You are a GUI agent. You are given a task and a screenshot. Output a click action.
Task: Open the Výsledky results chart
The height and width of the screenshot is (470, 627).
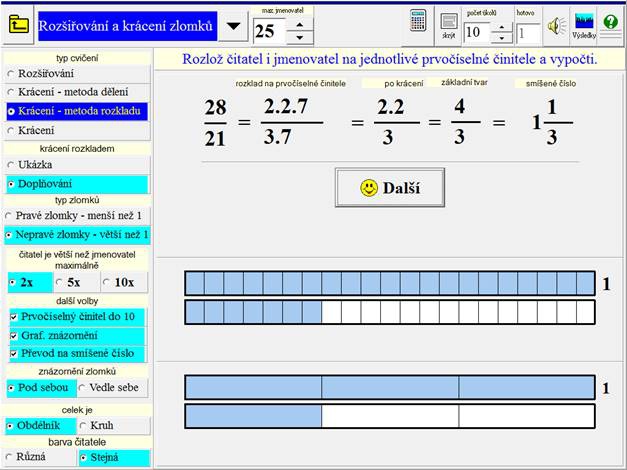click(584, 24)
